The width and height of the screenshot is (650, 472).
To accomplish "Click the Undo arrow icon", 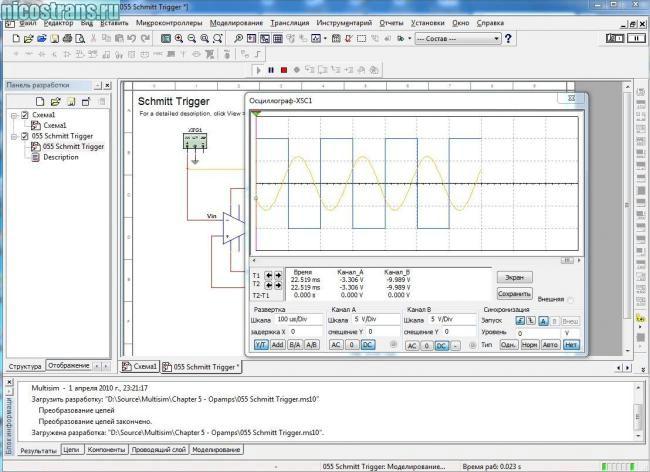I will click(x=132, y=39).
